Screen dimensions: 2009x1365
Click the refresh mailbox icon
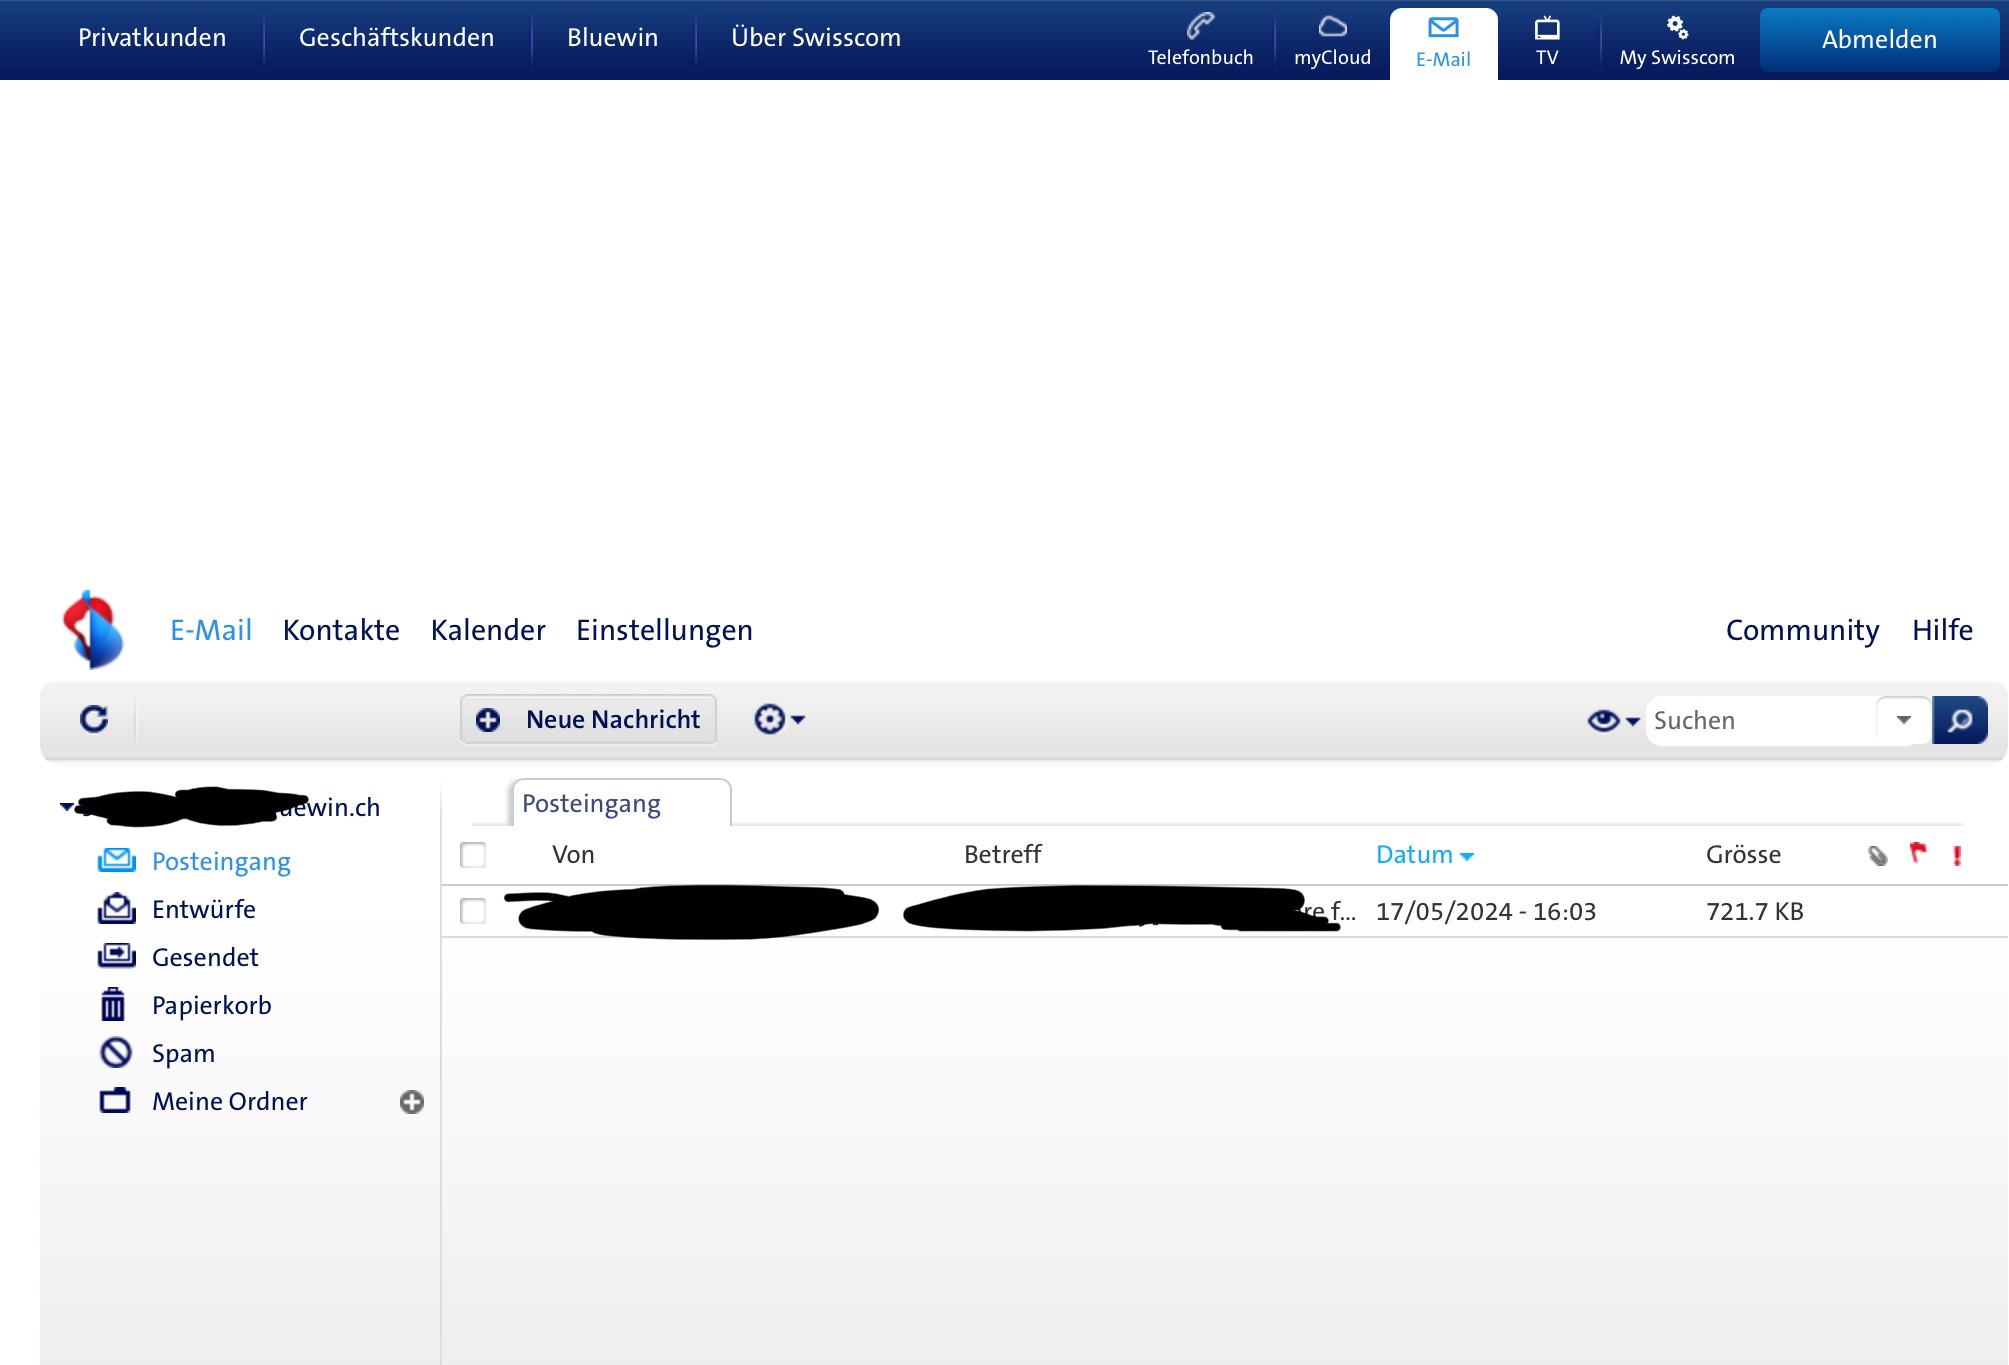coord(94,719)
